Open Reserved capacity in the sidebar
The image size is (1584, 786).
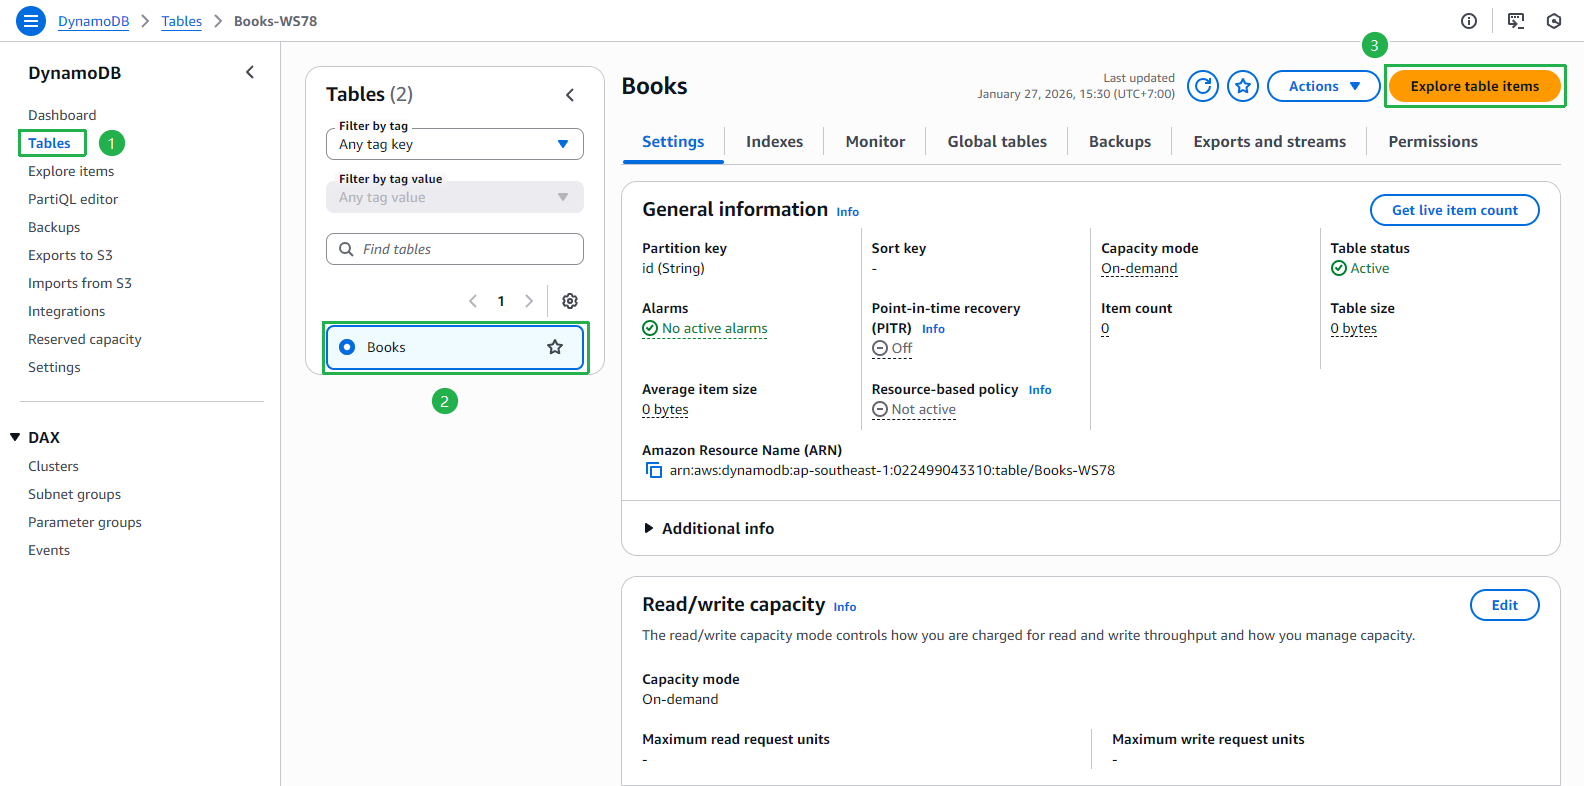pyautogui.click(x=85, y=339)
